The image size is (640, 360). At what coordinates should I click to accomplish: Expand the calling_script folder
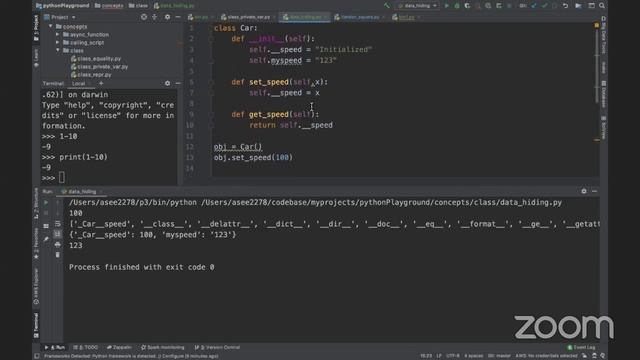58,42
